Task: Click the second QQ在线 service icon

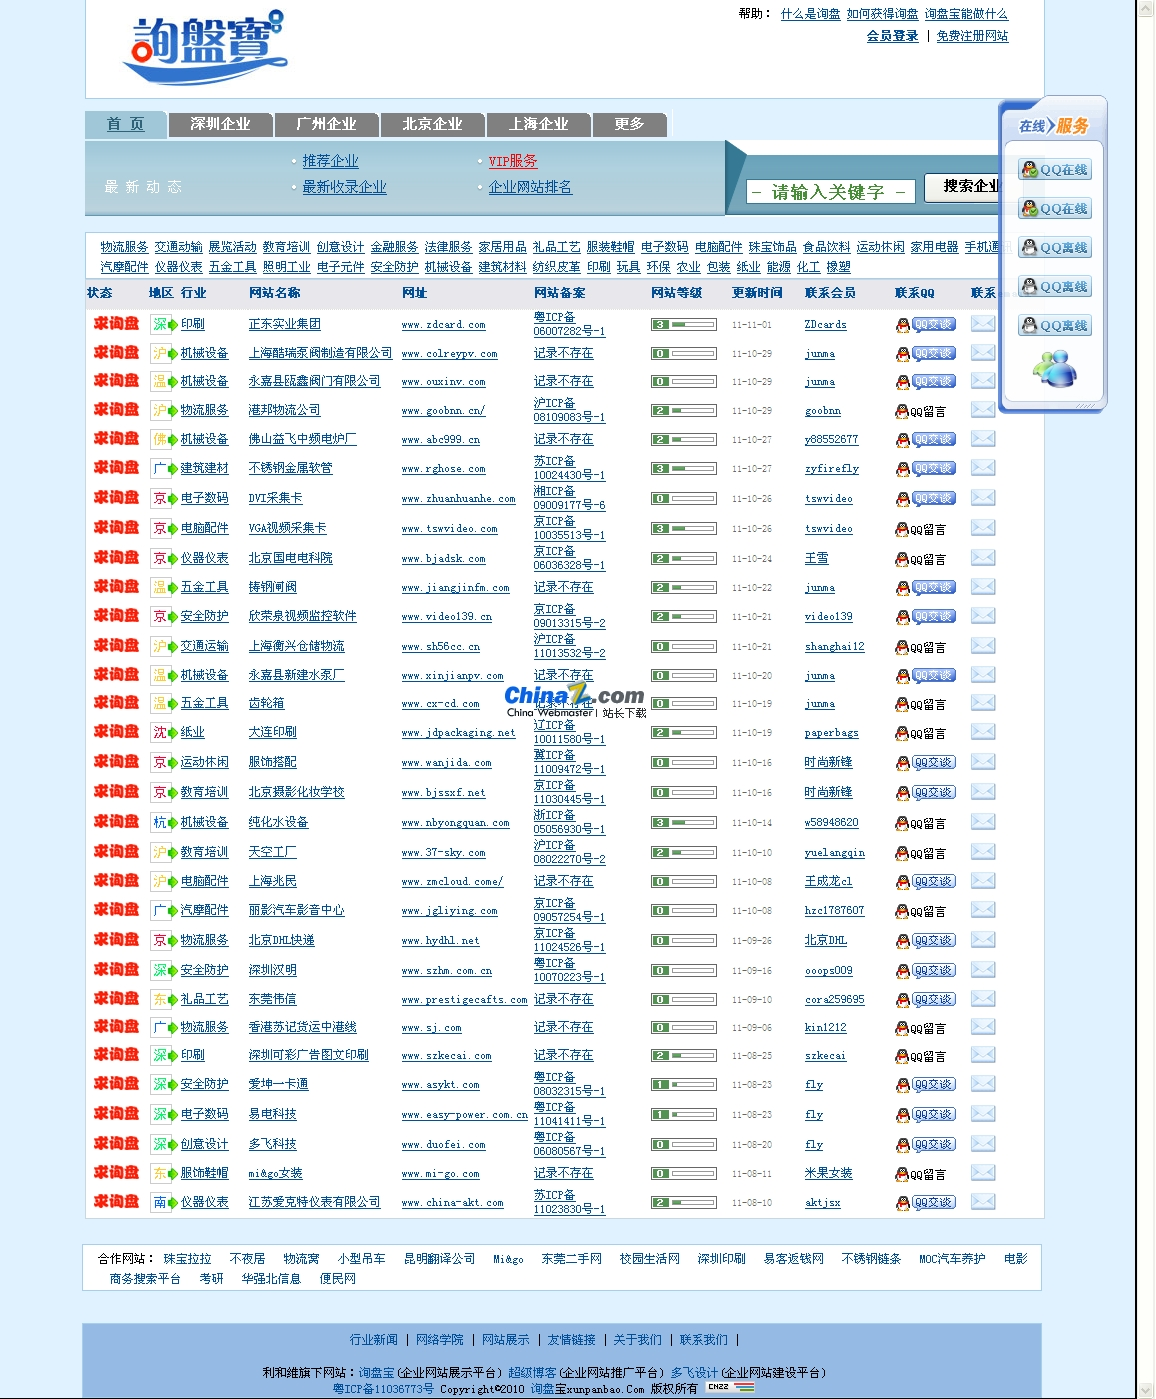Action: tap(1054, 208)
